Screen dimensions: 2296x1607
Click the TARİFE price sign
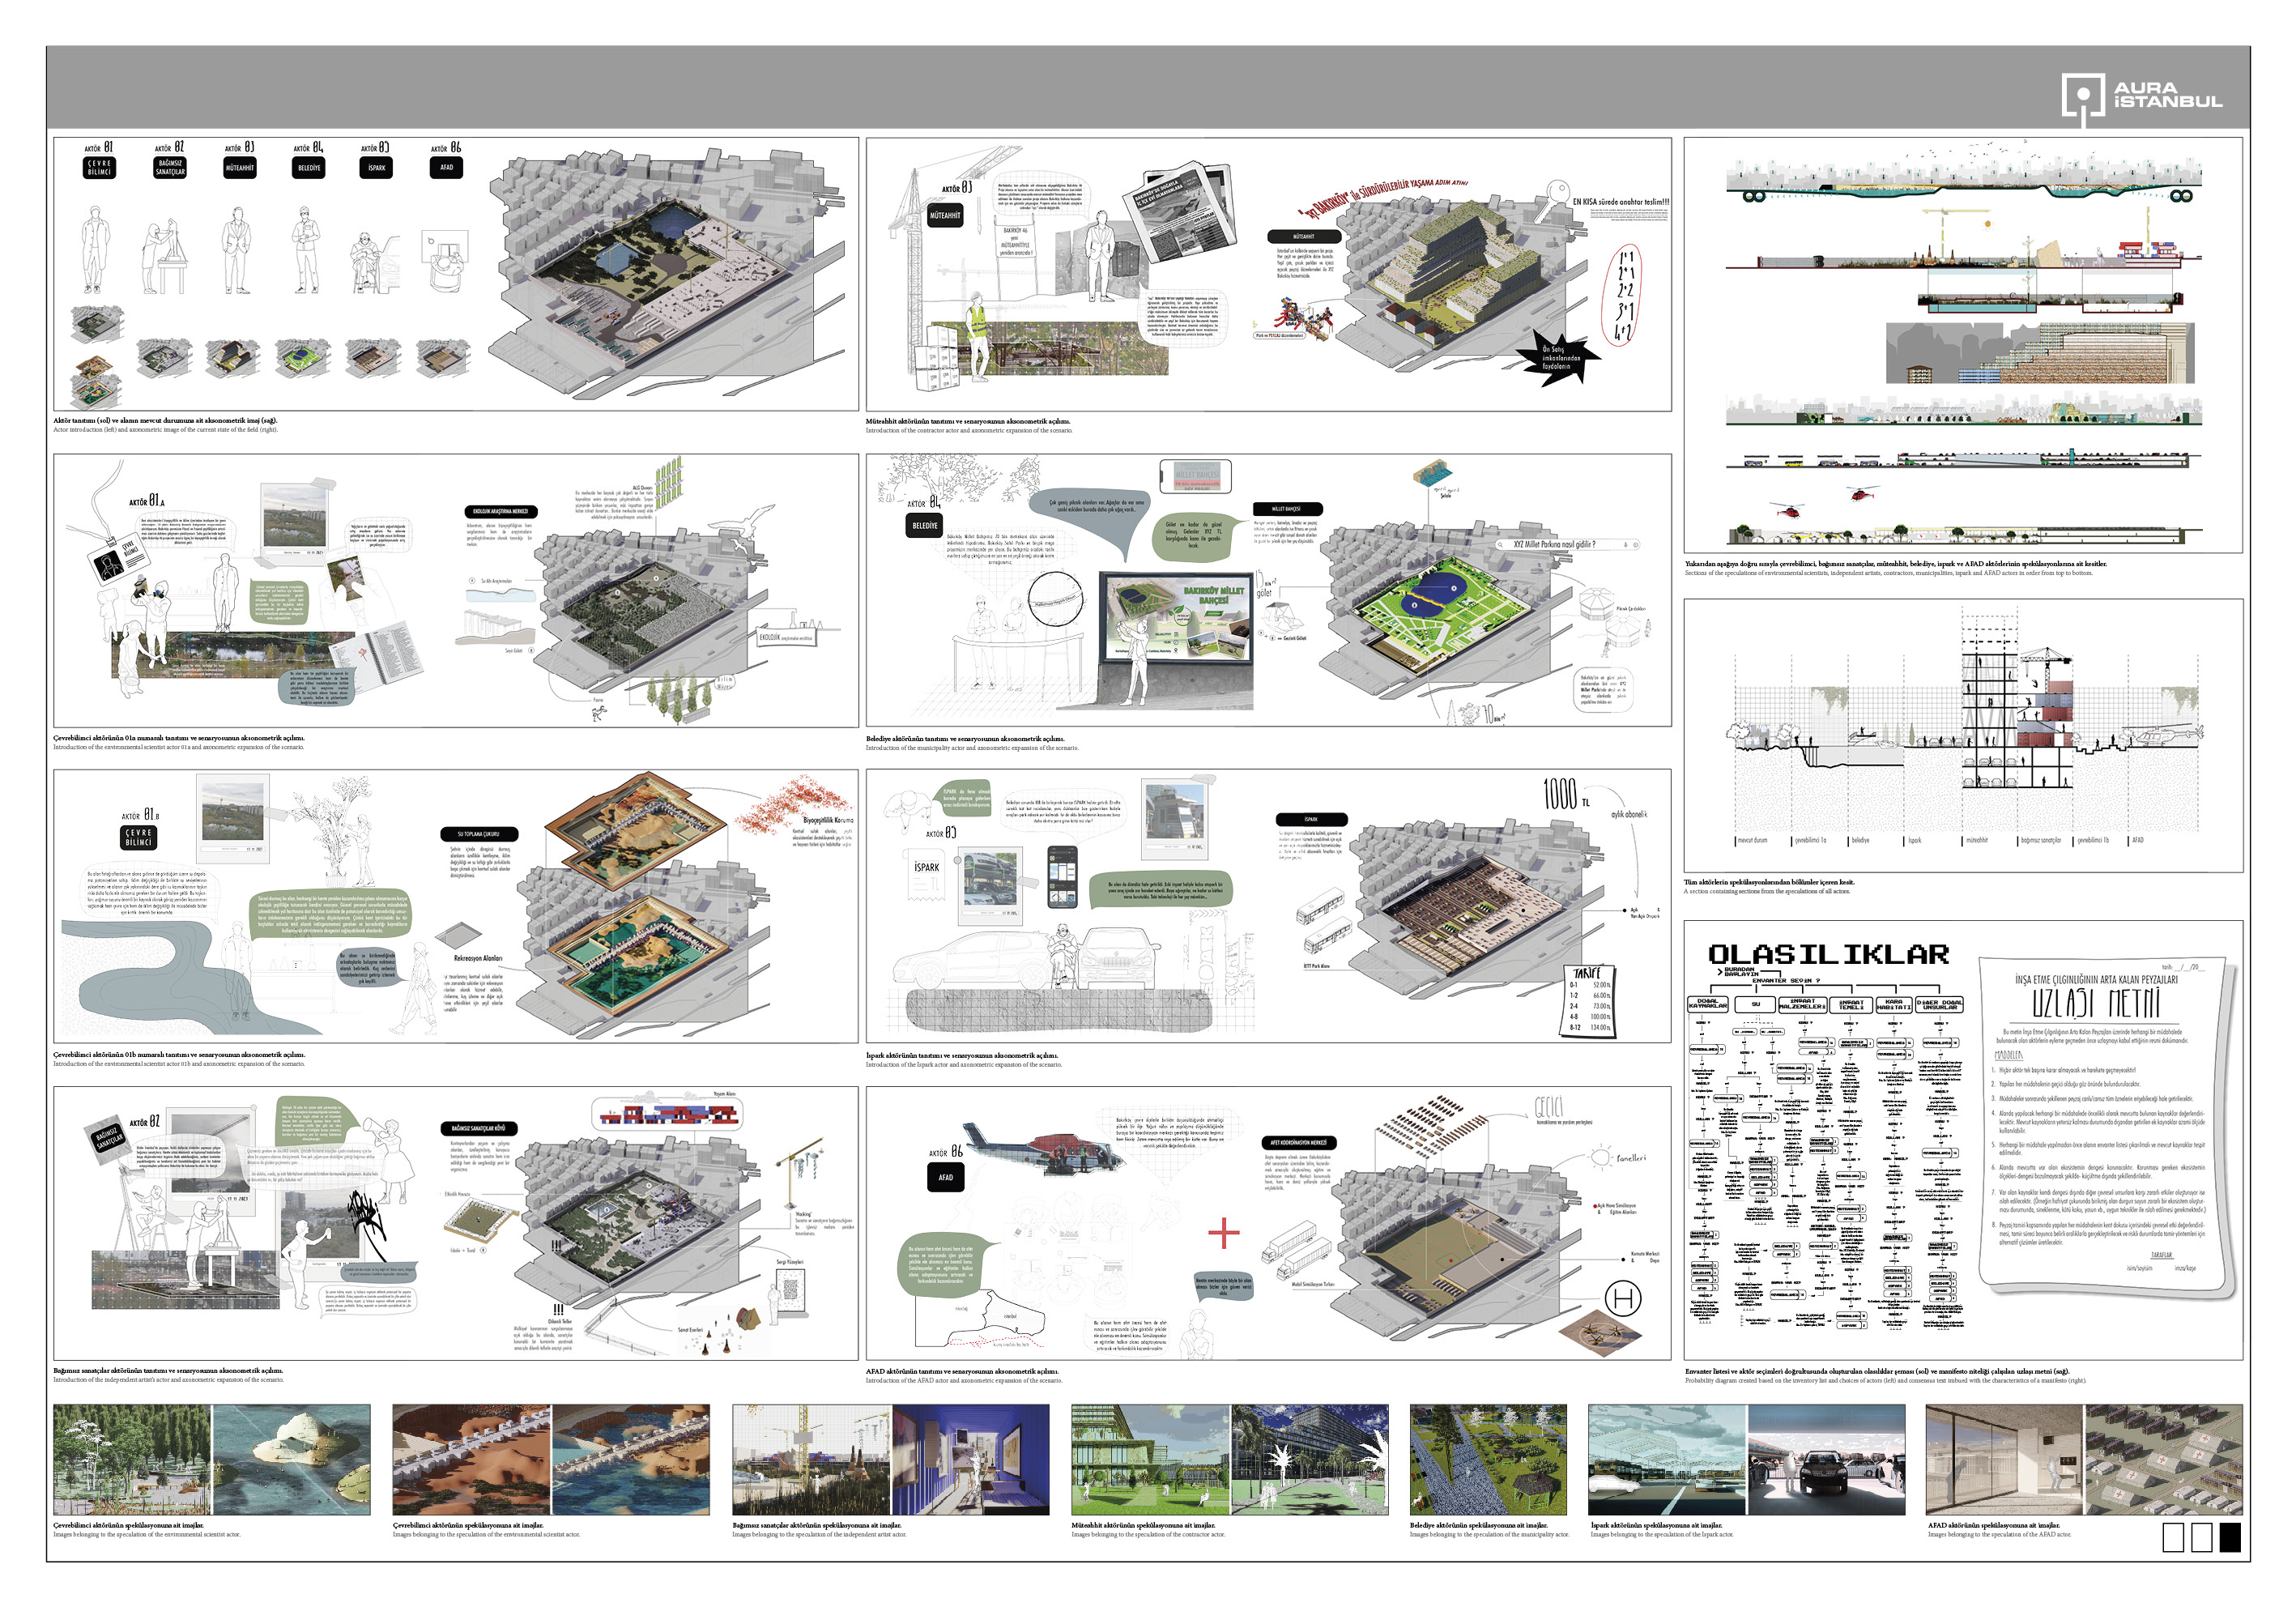pos(1587,1000)
